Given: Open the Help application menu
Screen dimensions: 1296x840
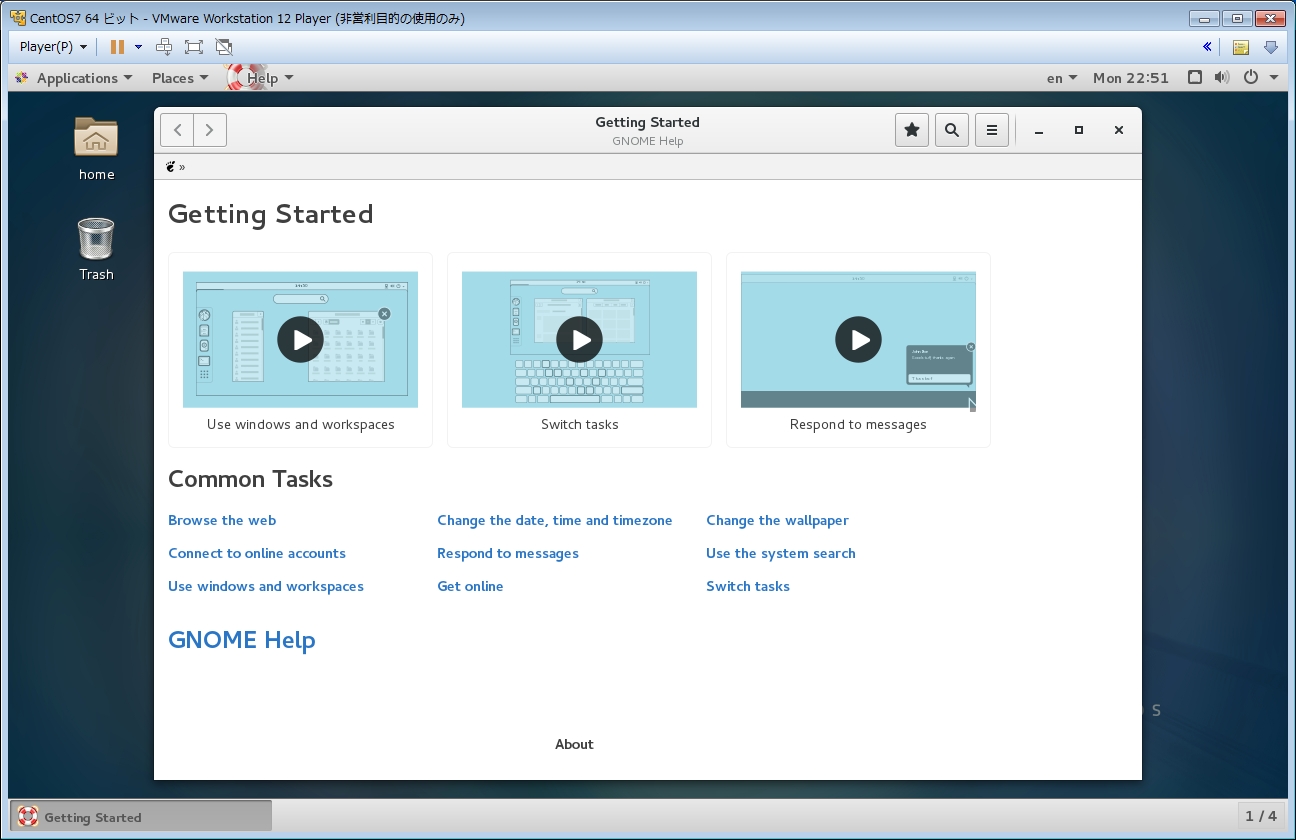Looking at the screenshot, I should coord(263,78).
